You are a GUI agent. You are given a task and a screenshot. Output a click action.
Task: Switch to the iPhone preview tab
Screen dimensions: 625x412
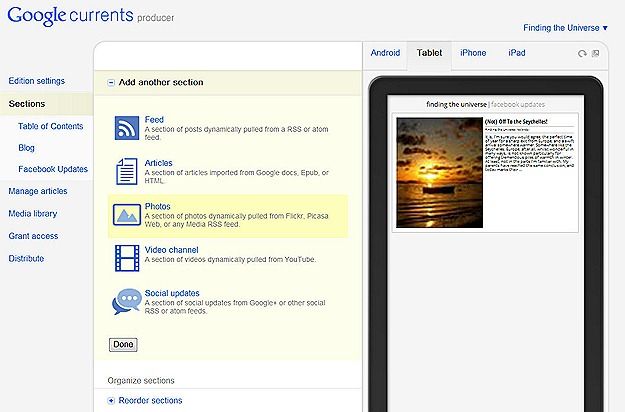pyautogui.click(x=473, y=53)
